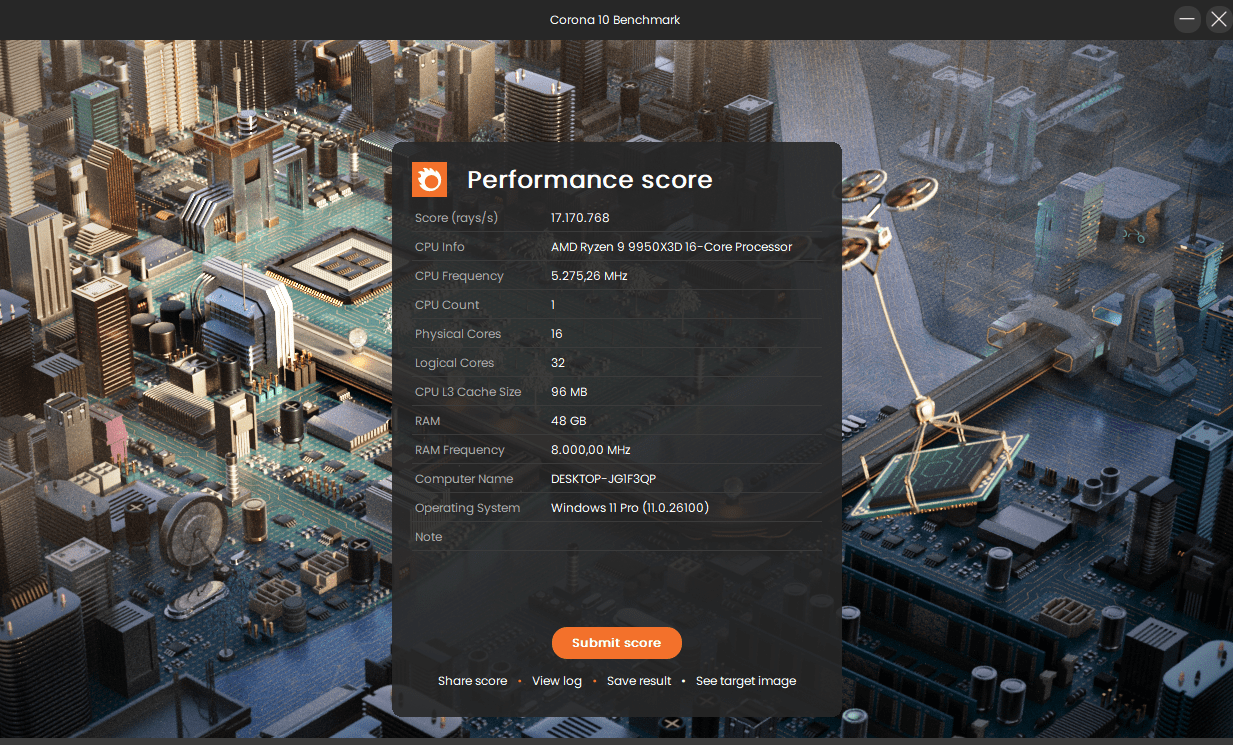Click the Operating System label
The height and width of the screenshot is (745, 1233).
[x=467, y=508]
